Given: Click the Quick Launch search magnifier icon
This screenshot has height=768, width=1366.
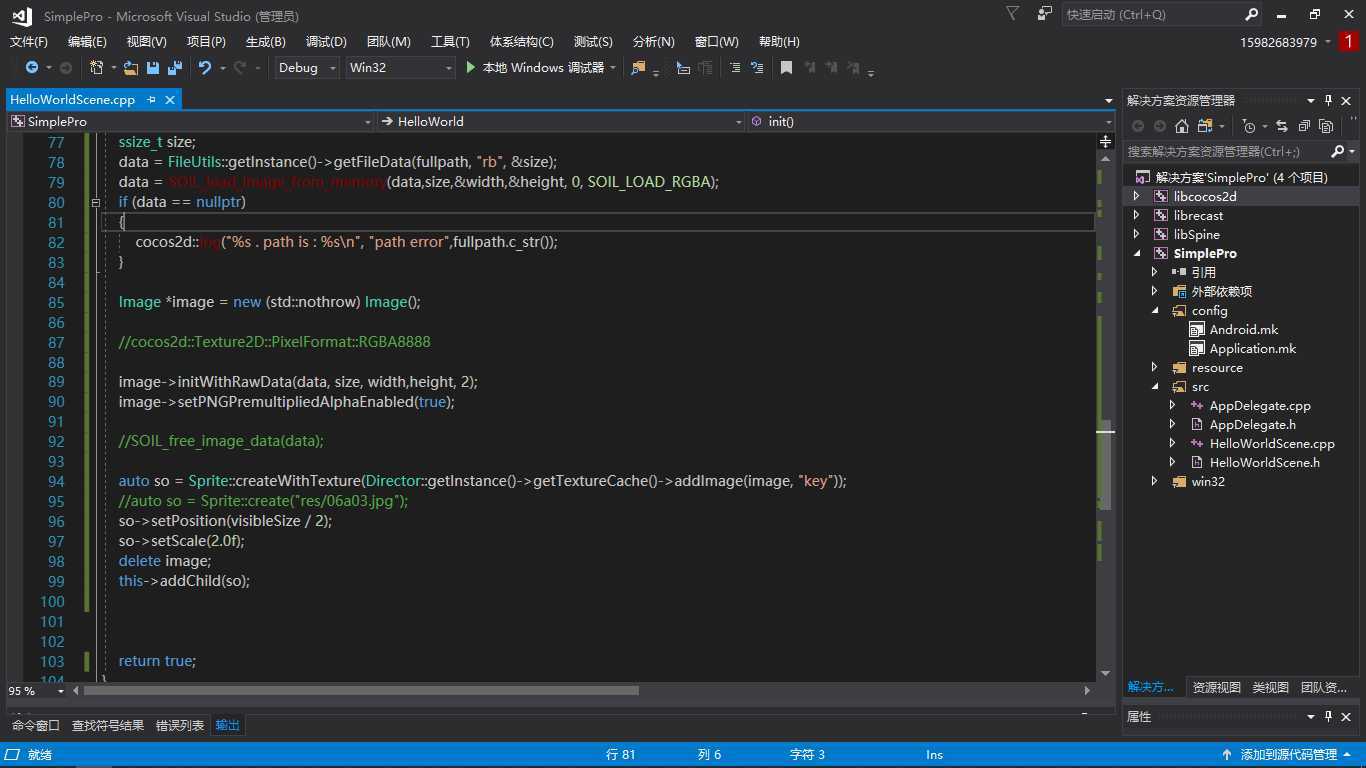Looking at the screenshot, I should pos(1252,15).
